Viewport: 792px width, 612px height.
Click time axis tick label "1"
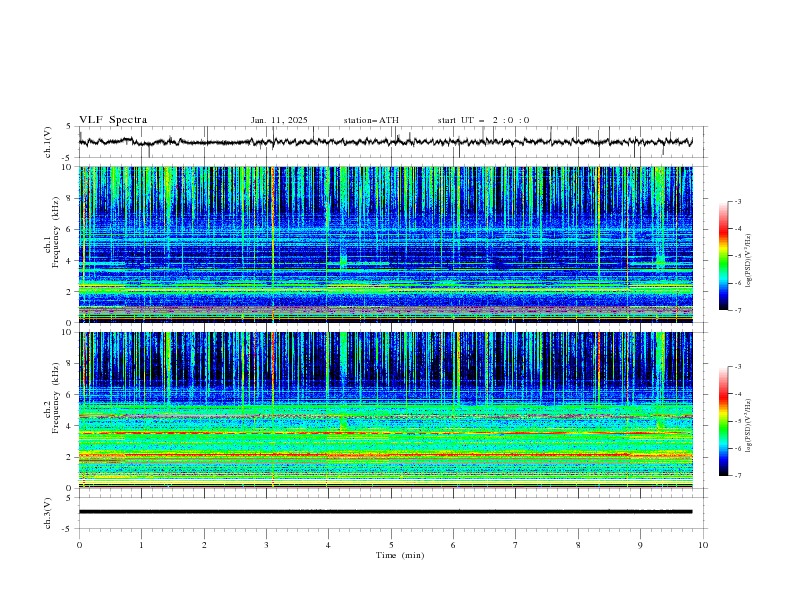click(x=141, y=545)
